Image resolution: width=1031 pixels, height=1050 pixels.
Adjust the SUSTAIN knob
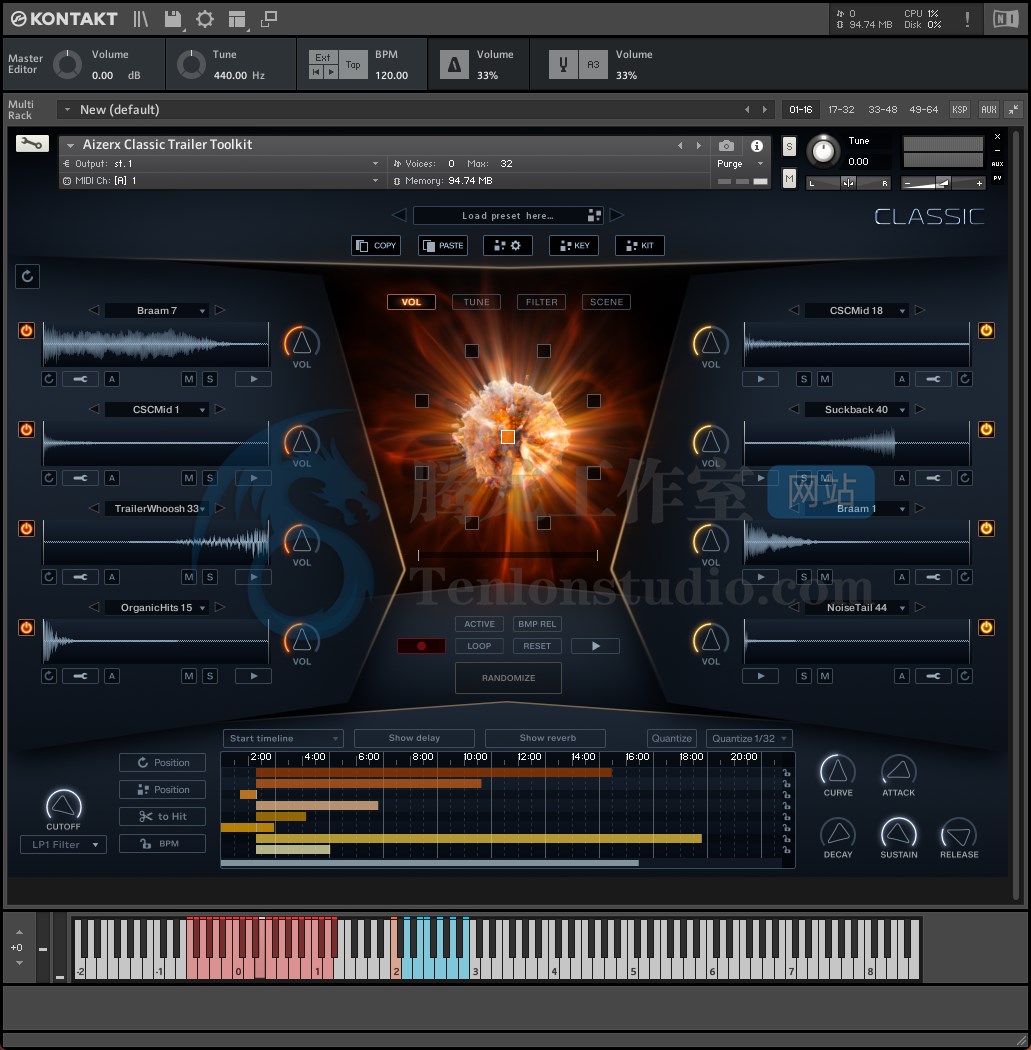tap(898, 834)
